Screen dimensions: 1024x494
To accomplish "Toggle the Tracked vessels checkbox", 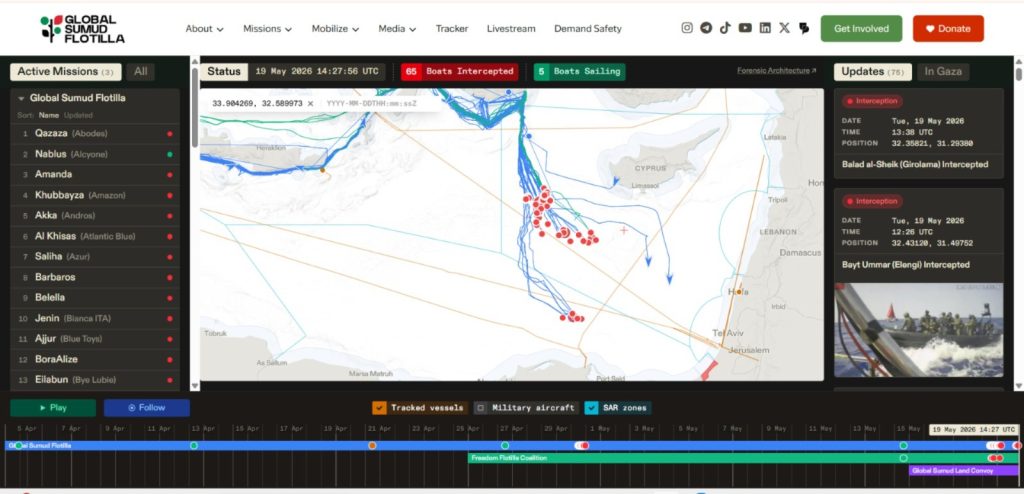I will (379, 408).
